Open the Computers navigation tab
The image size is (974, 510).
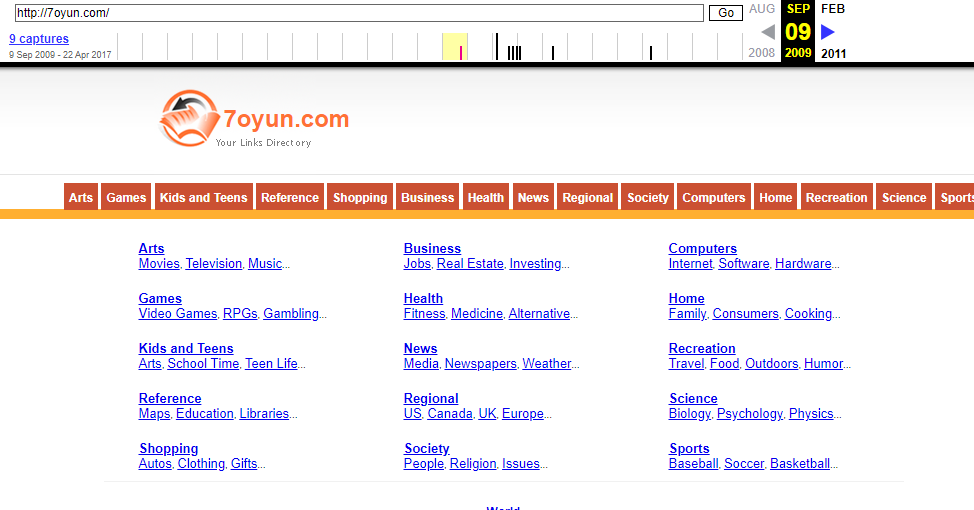[x=714, y=198]
